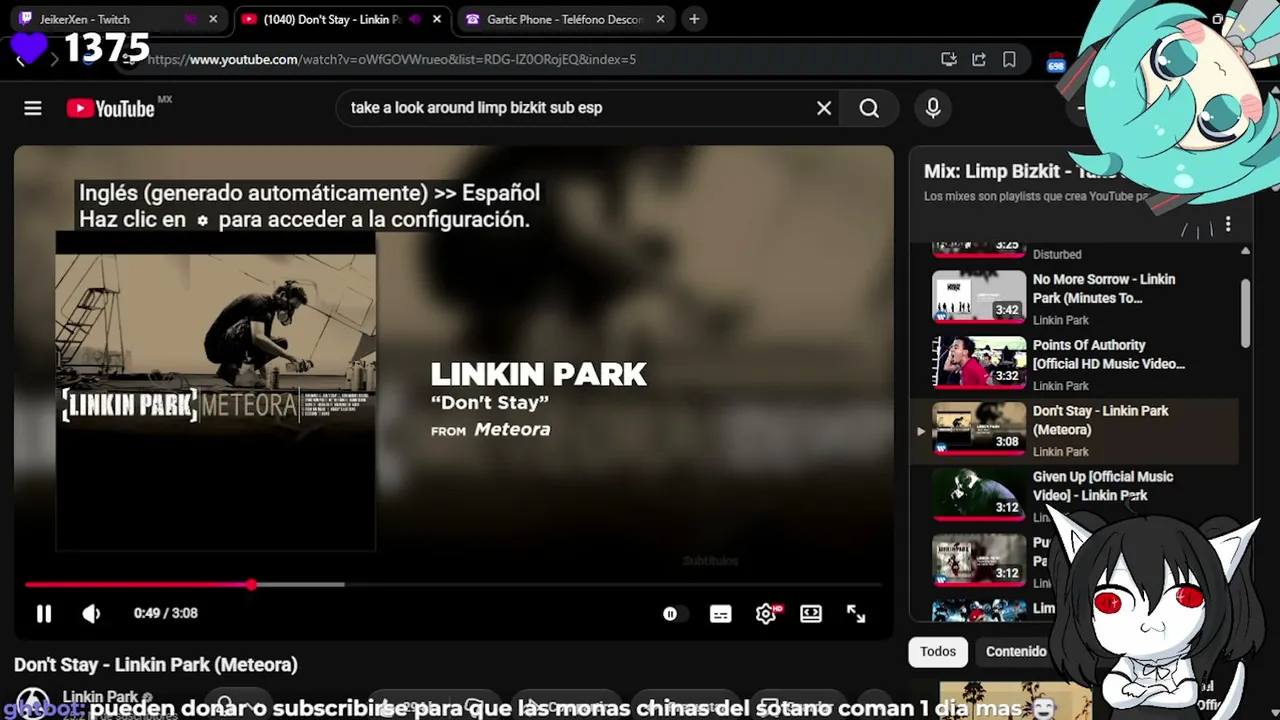
Task: Start voice search with microphone
Action: [933, 108]
